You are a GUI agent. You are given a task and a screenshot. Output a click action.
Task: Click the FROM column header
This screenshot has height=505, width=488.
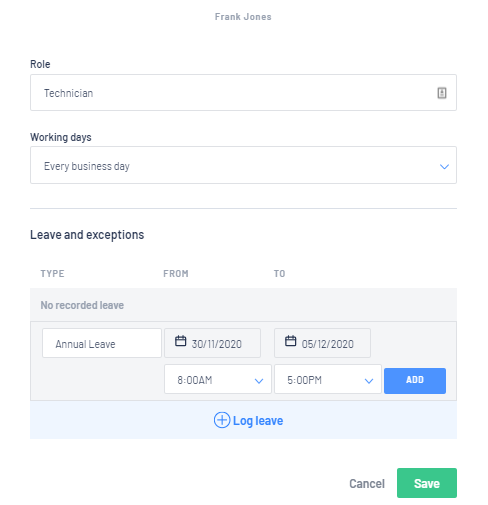click(176, 274)
